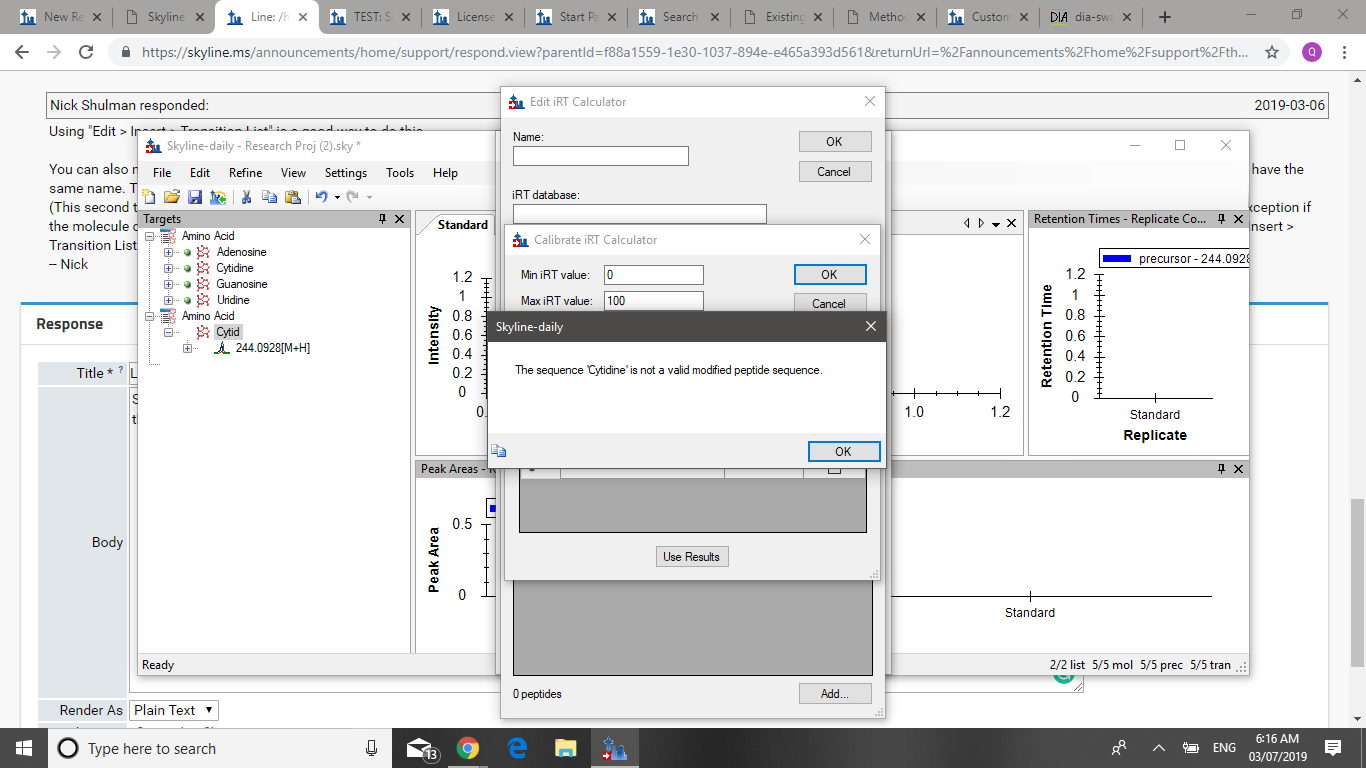The height and width of the screenshot is (768, 1366).
Task: Click OK in the Skyline-daily error dialog
Action: pyautogui.click(x=843, y=451)
